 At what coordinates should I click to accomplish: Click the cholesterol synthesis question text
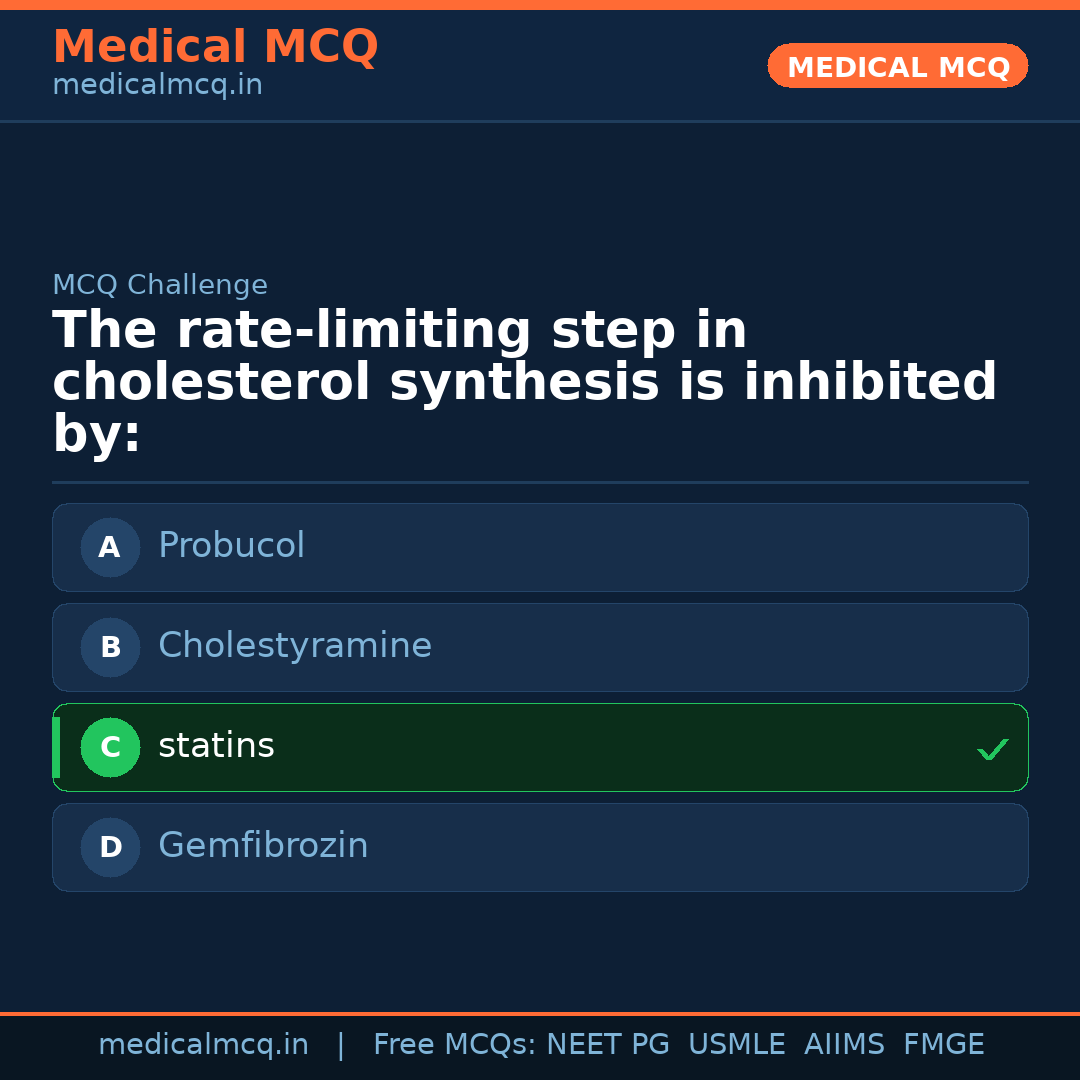point(524,383)
